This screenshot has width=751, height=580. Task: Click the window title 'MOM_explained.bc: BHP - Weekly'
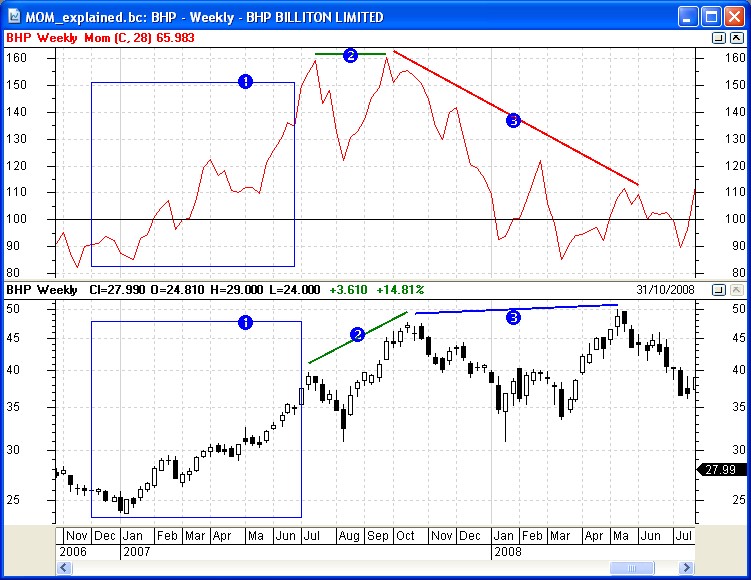click(129, 17)
